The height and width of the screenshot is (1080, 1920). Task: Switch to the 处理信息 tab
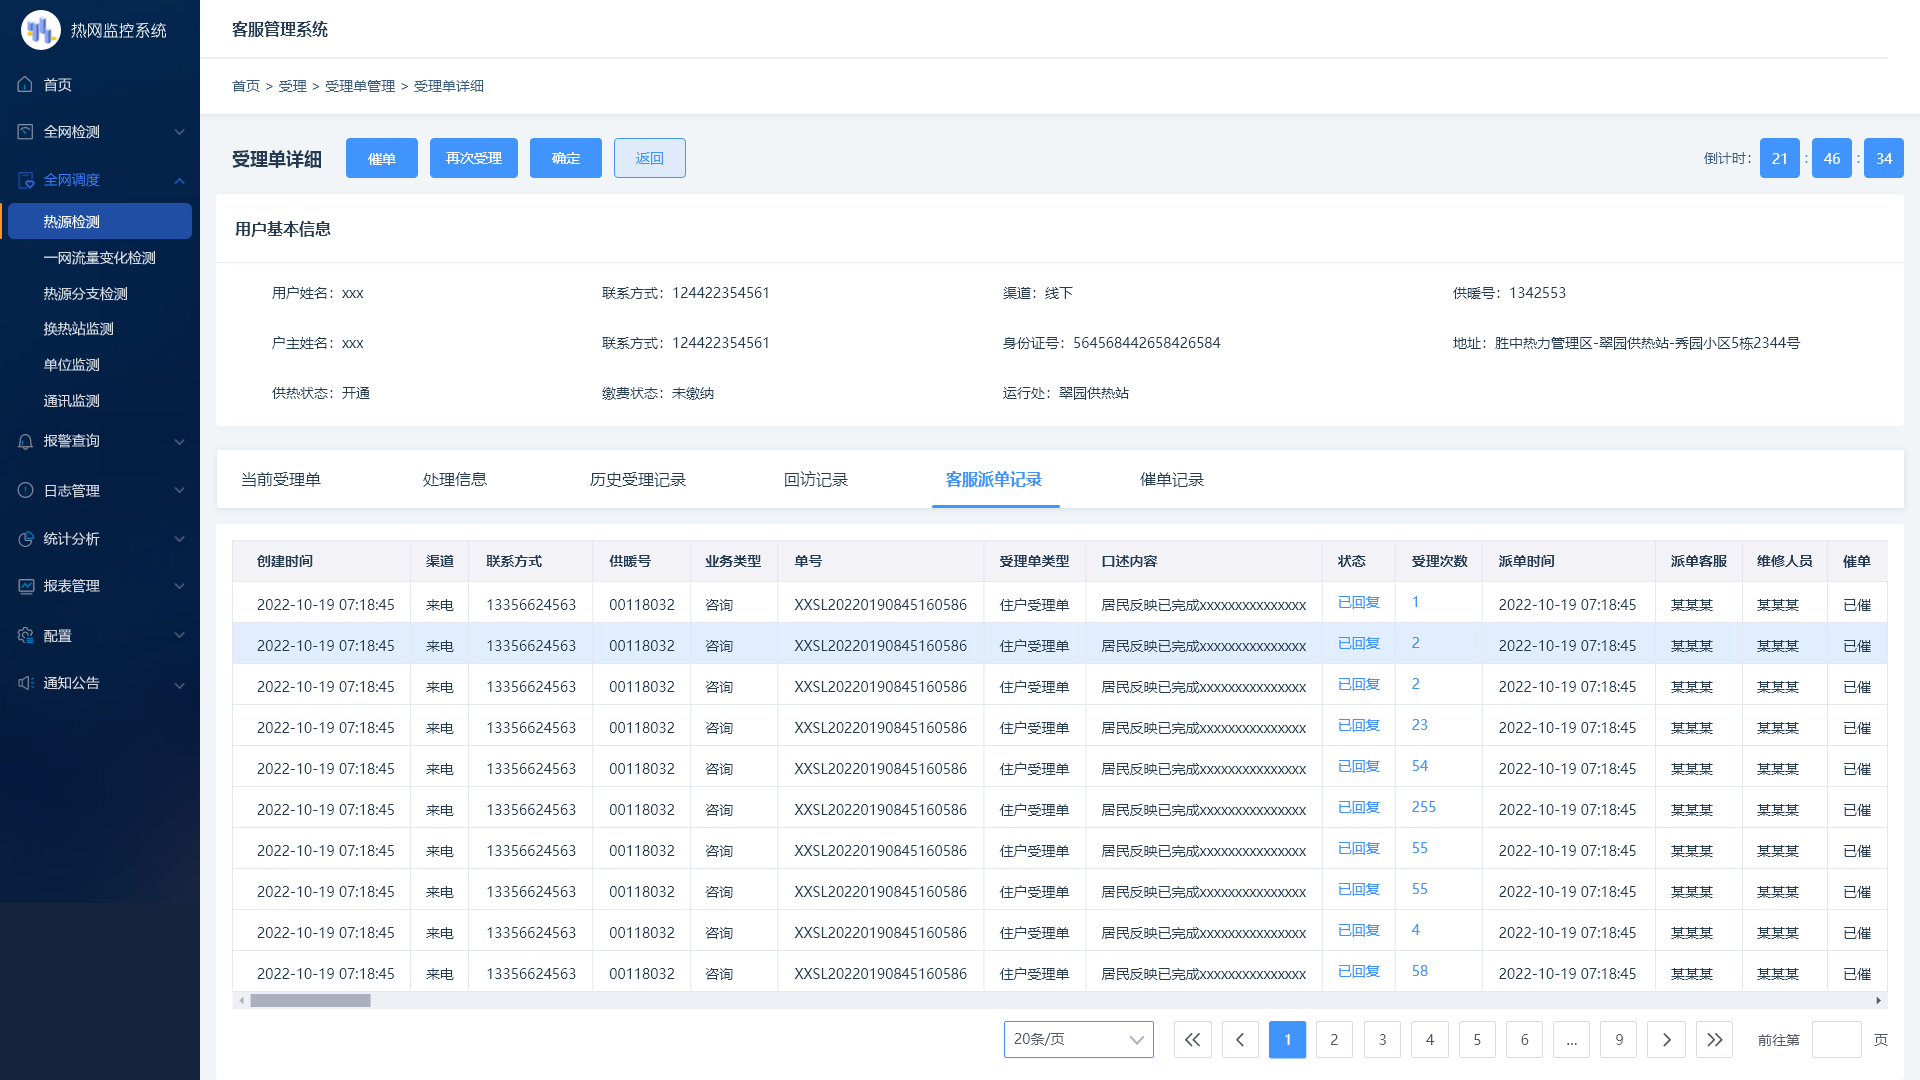[x=455, y=480]
